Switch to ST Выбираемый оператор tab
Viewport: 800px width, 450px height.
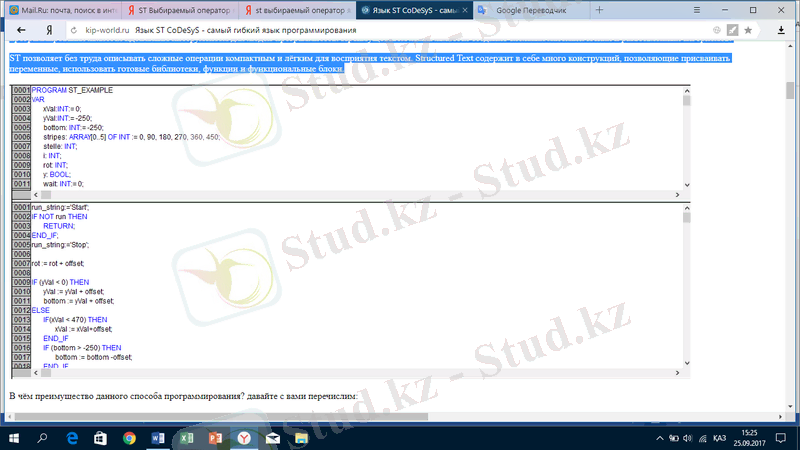tap(181, 10)
